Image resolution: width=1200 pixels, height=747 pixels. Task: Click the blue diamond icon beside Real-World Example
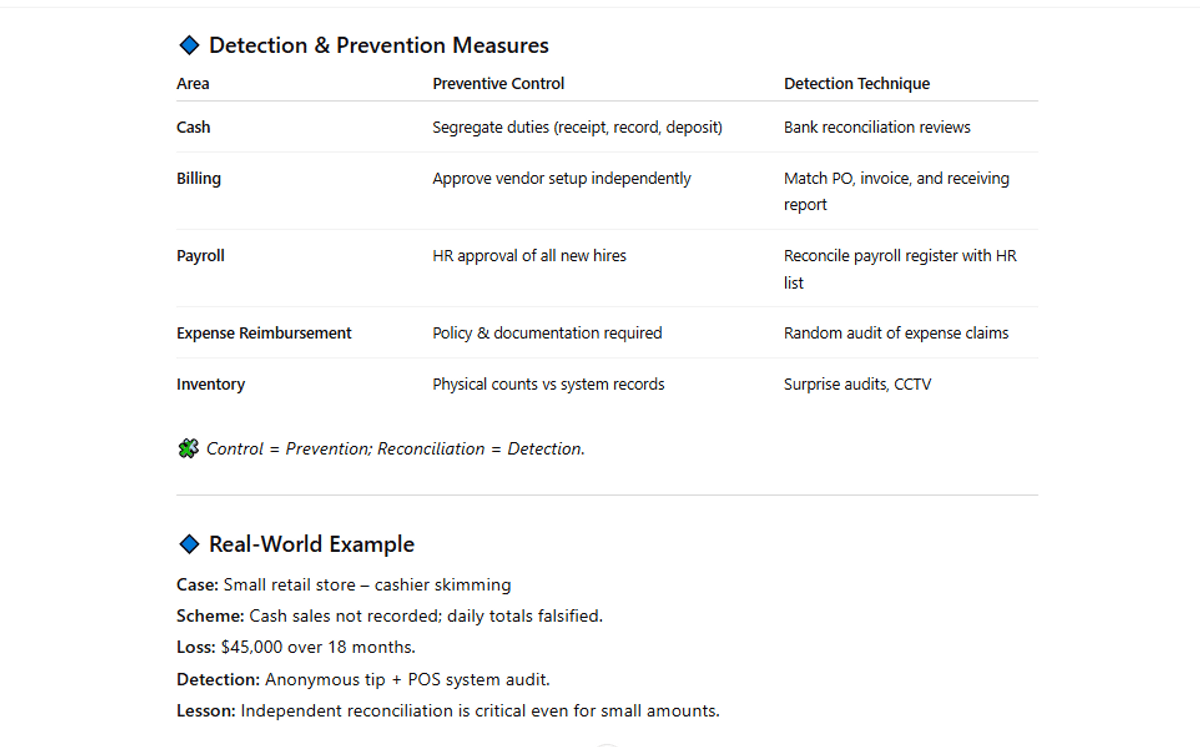point(188,544)
